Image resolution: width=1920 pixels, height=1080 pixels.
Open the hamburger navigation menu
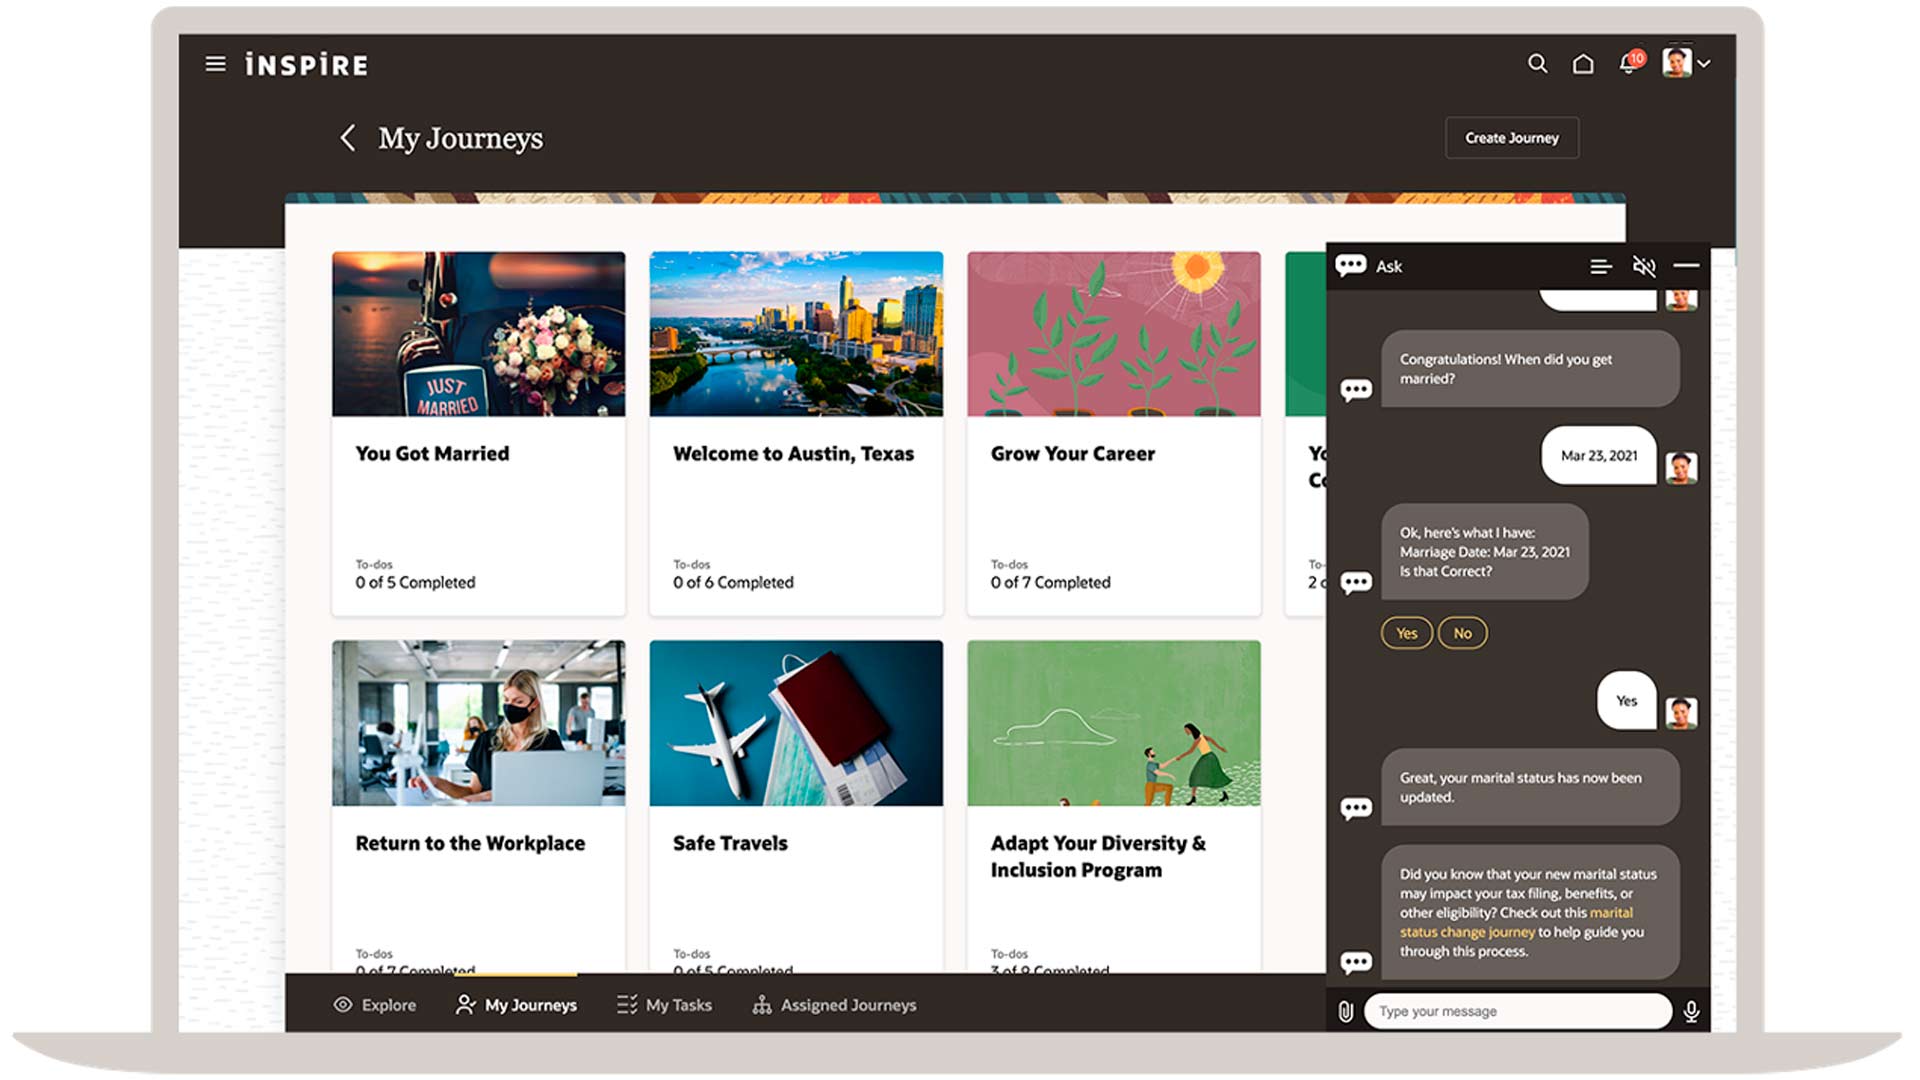(x=215, y=64)
